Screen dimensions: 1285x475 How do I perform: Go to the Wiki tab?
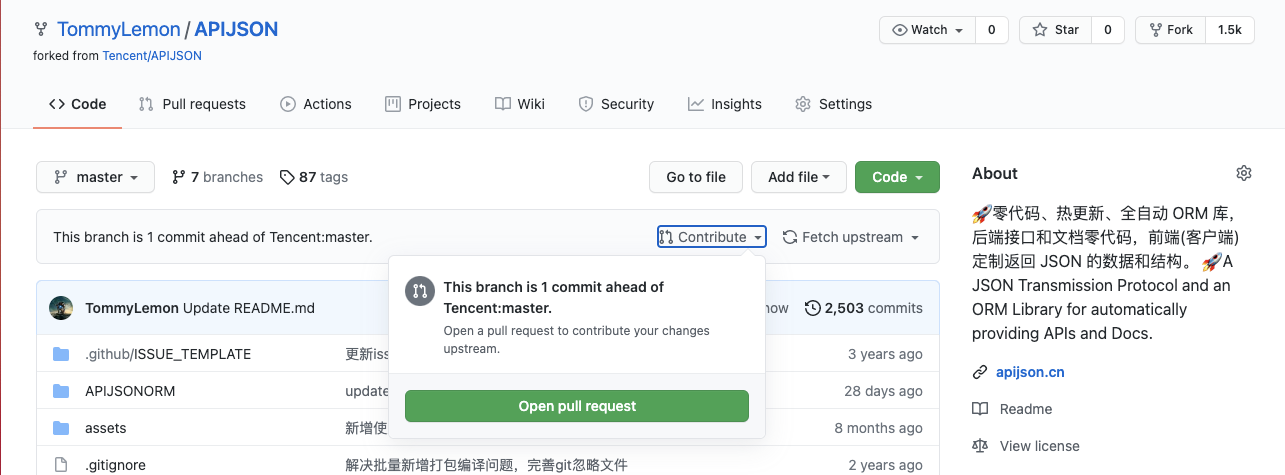pyautogui.click(x=520, y=104)
